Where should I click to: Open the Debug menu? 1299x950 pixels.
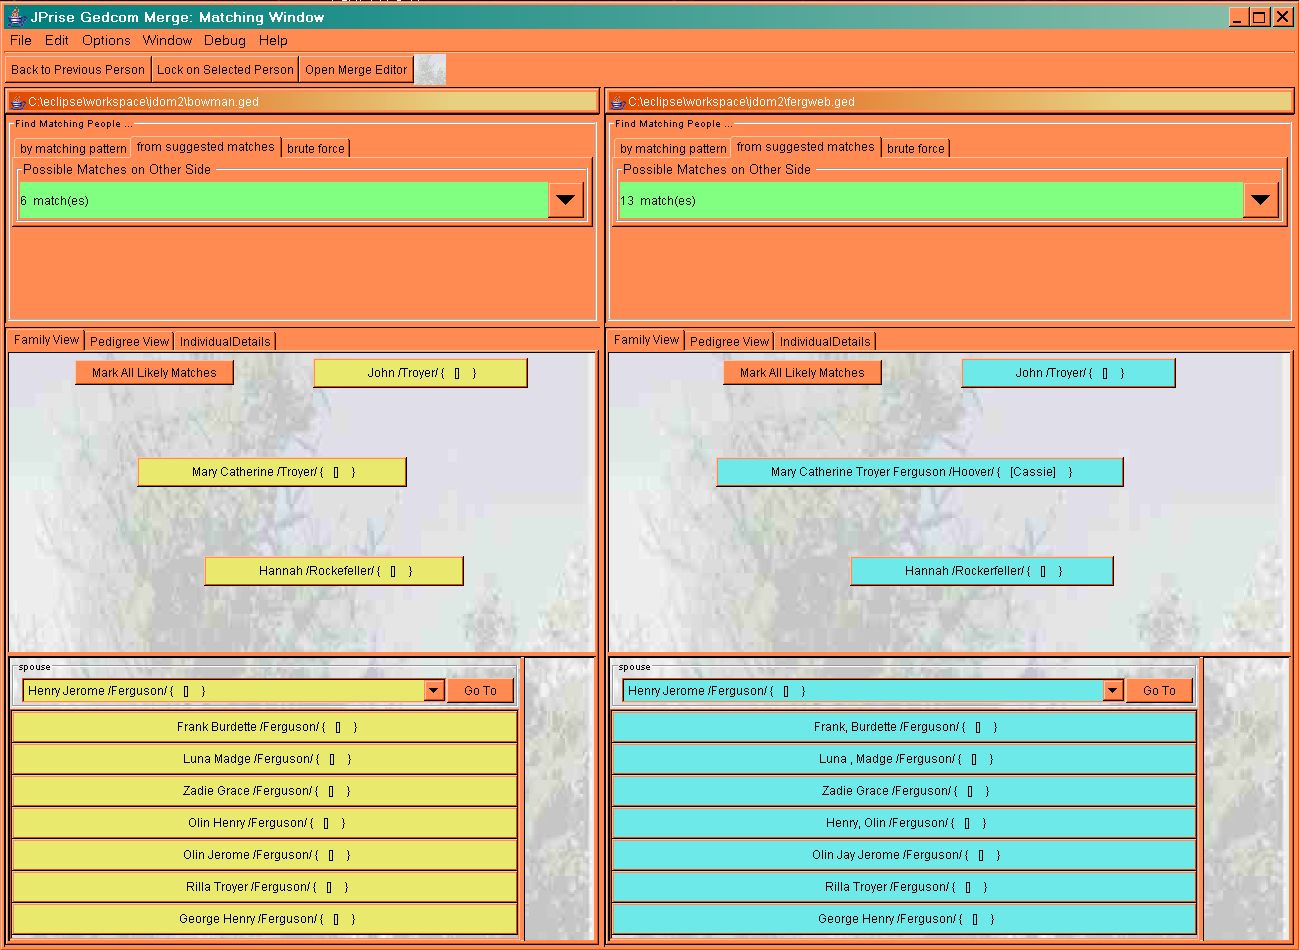tap(224, 40)
